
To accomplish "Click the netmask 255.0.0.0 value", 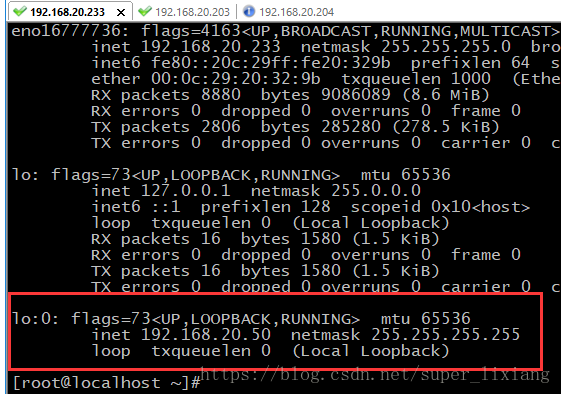I will click(x=375, y=190).
